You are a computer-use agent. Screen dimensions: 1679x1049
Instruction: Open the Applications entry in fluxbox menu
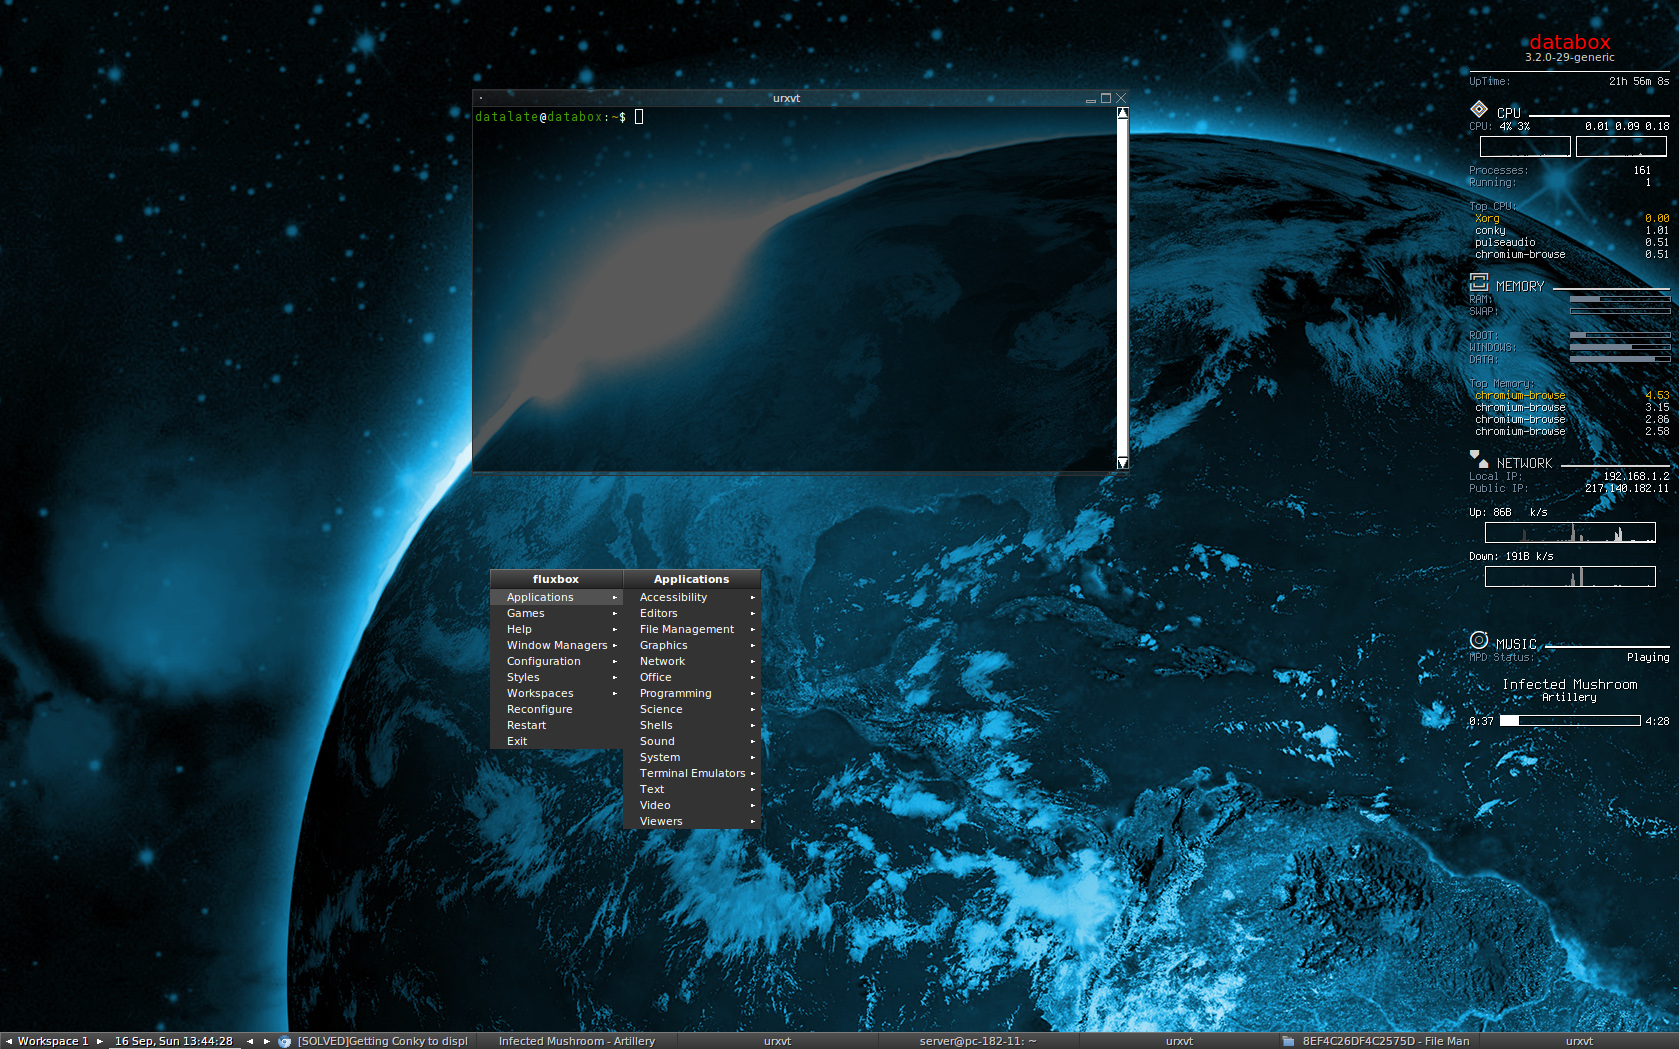[x=556, y=597]
